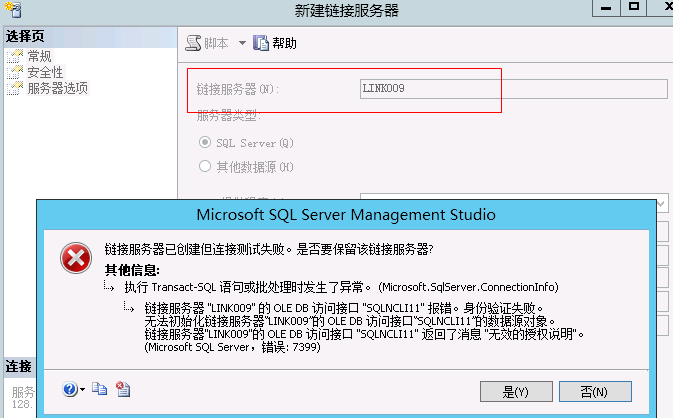Click the 链接服务器 name field containing LINK009
673x418 pixels.
(x=513, y=89)
